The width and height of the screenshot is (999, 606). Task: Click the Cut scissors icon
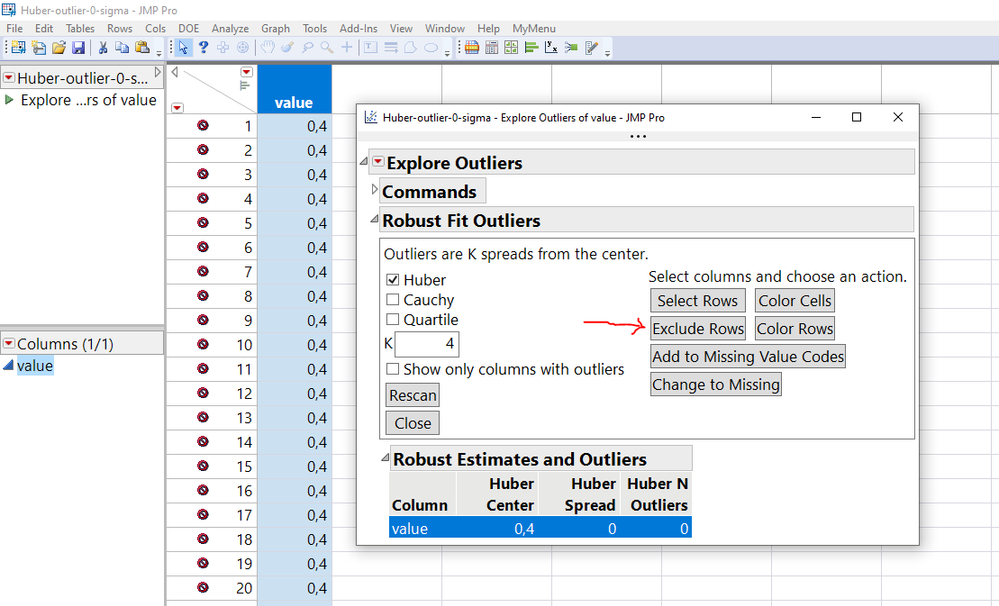click(102, 48)
